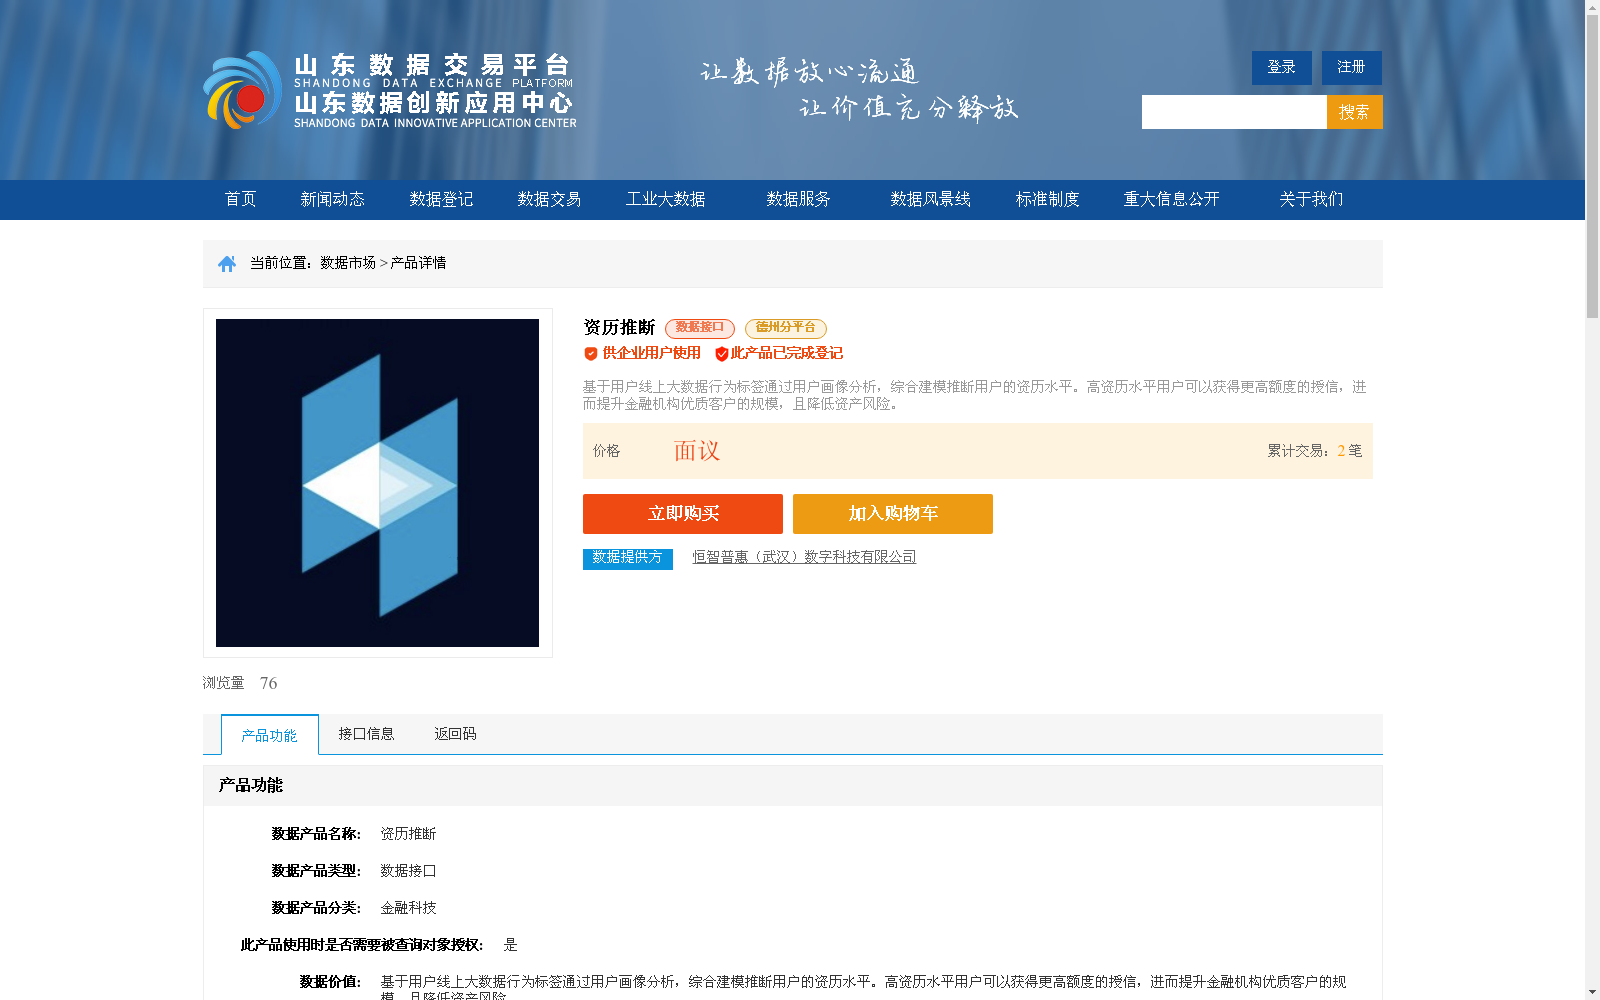Open 数据风景线 menu item

[x=931, y=199]
